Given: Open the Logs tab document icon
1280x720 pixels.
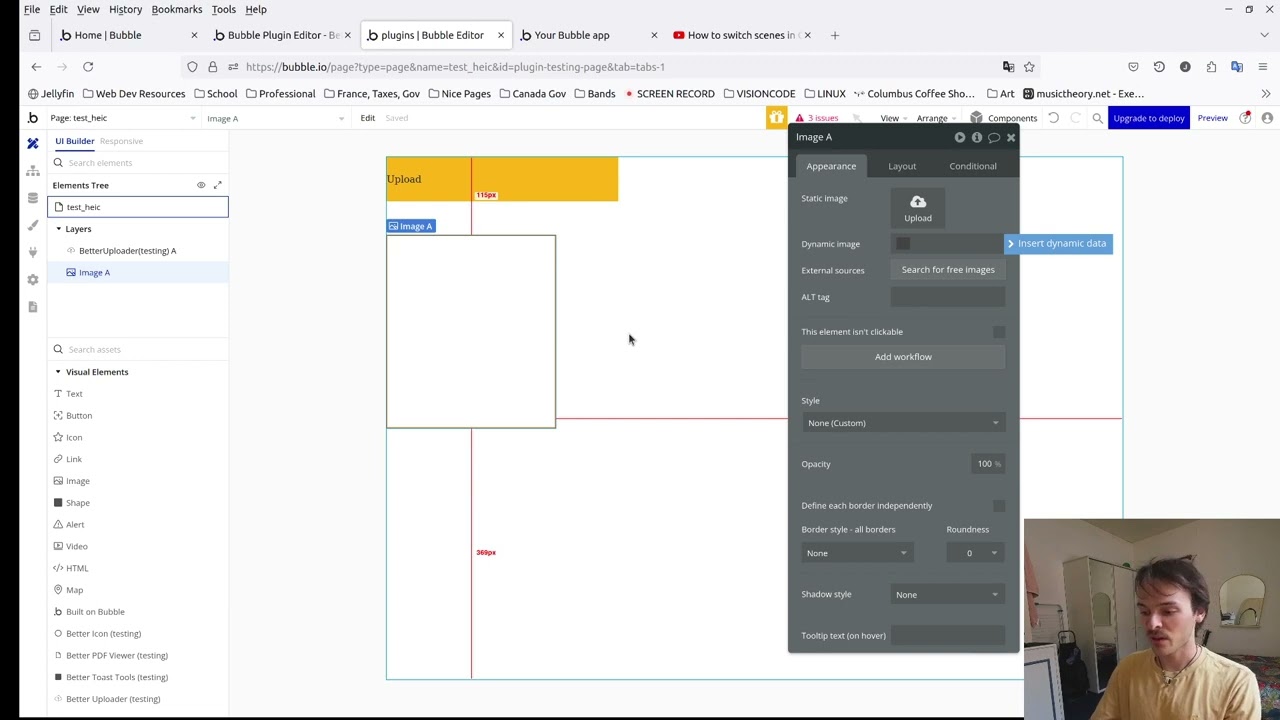Looking at the screenshot, I should click(x=33, y=306).
